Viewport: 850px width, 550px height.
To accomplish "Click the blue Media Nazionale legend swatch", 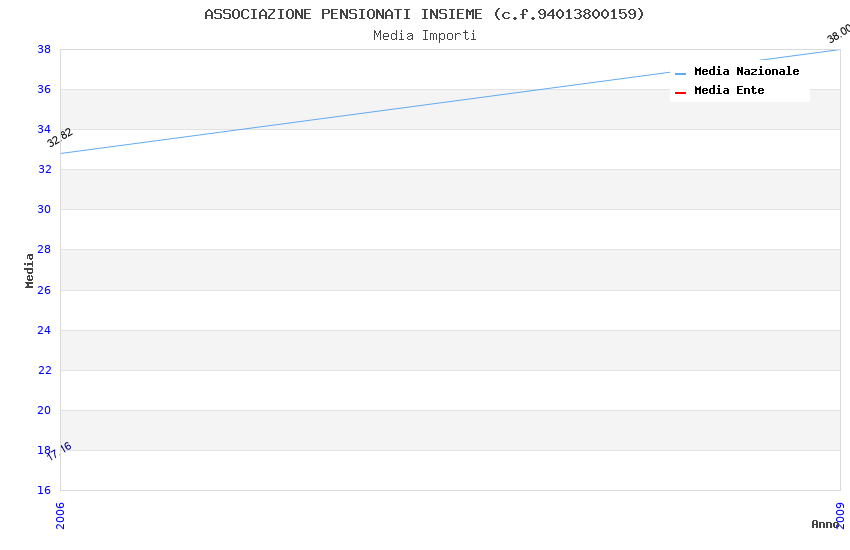I will [x=681, y=73].
